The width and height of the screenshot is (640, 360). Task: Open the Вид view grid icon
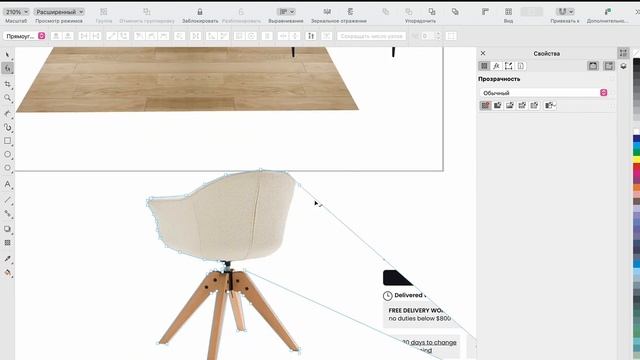[x=508, y=12]
